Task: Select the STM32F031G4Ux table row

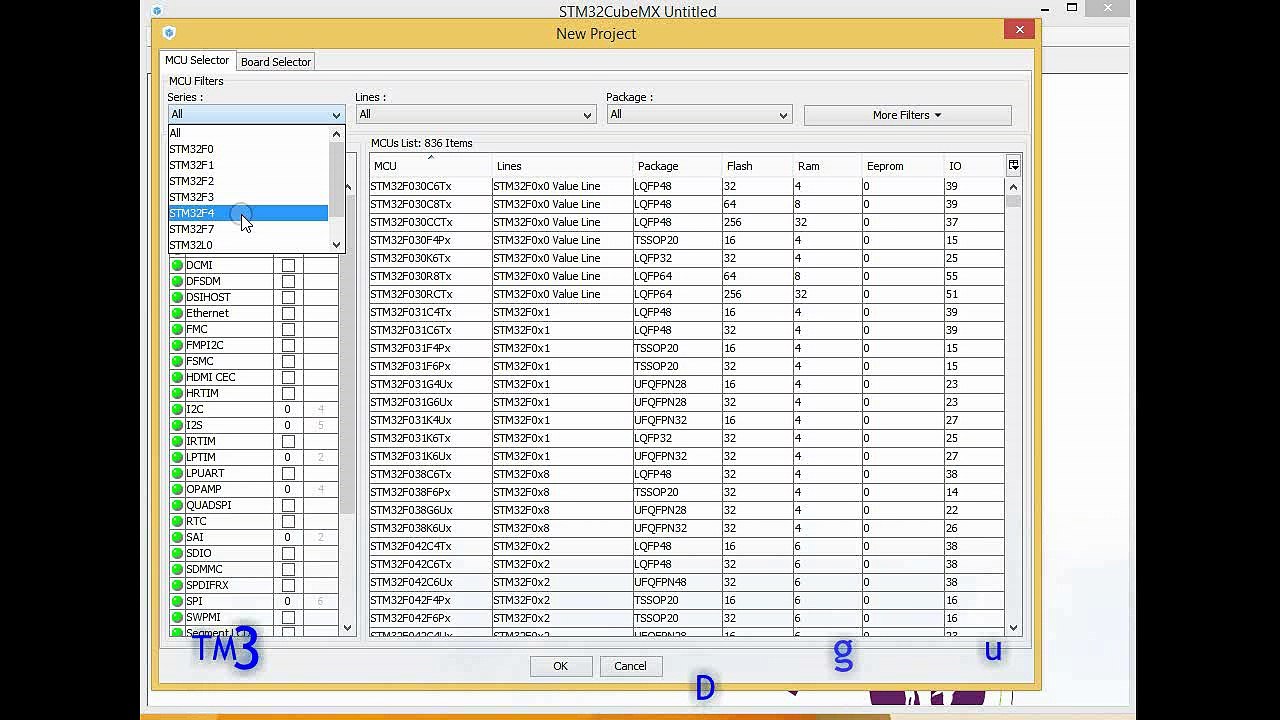Action: 686,384
